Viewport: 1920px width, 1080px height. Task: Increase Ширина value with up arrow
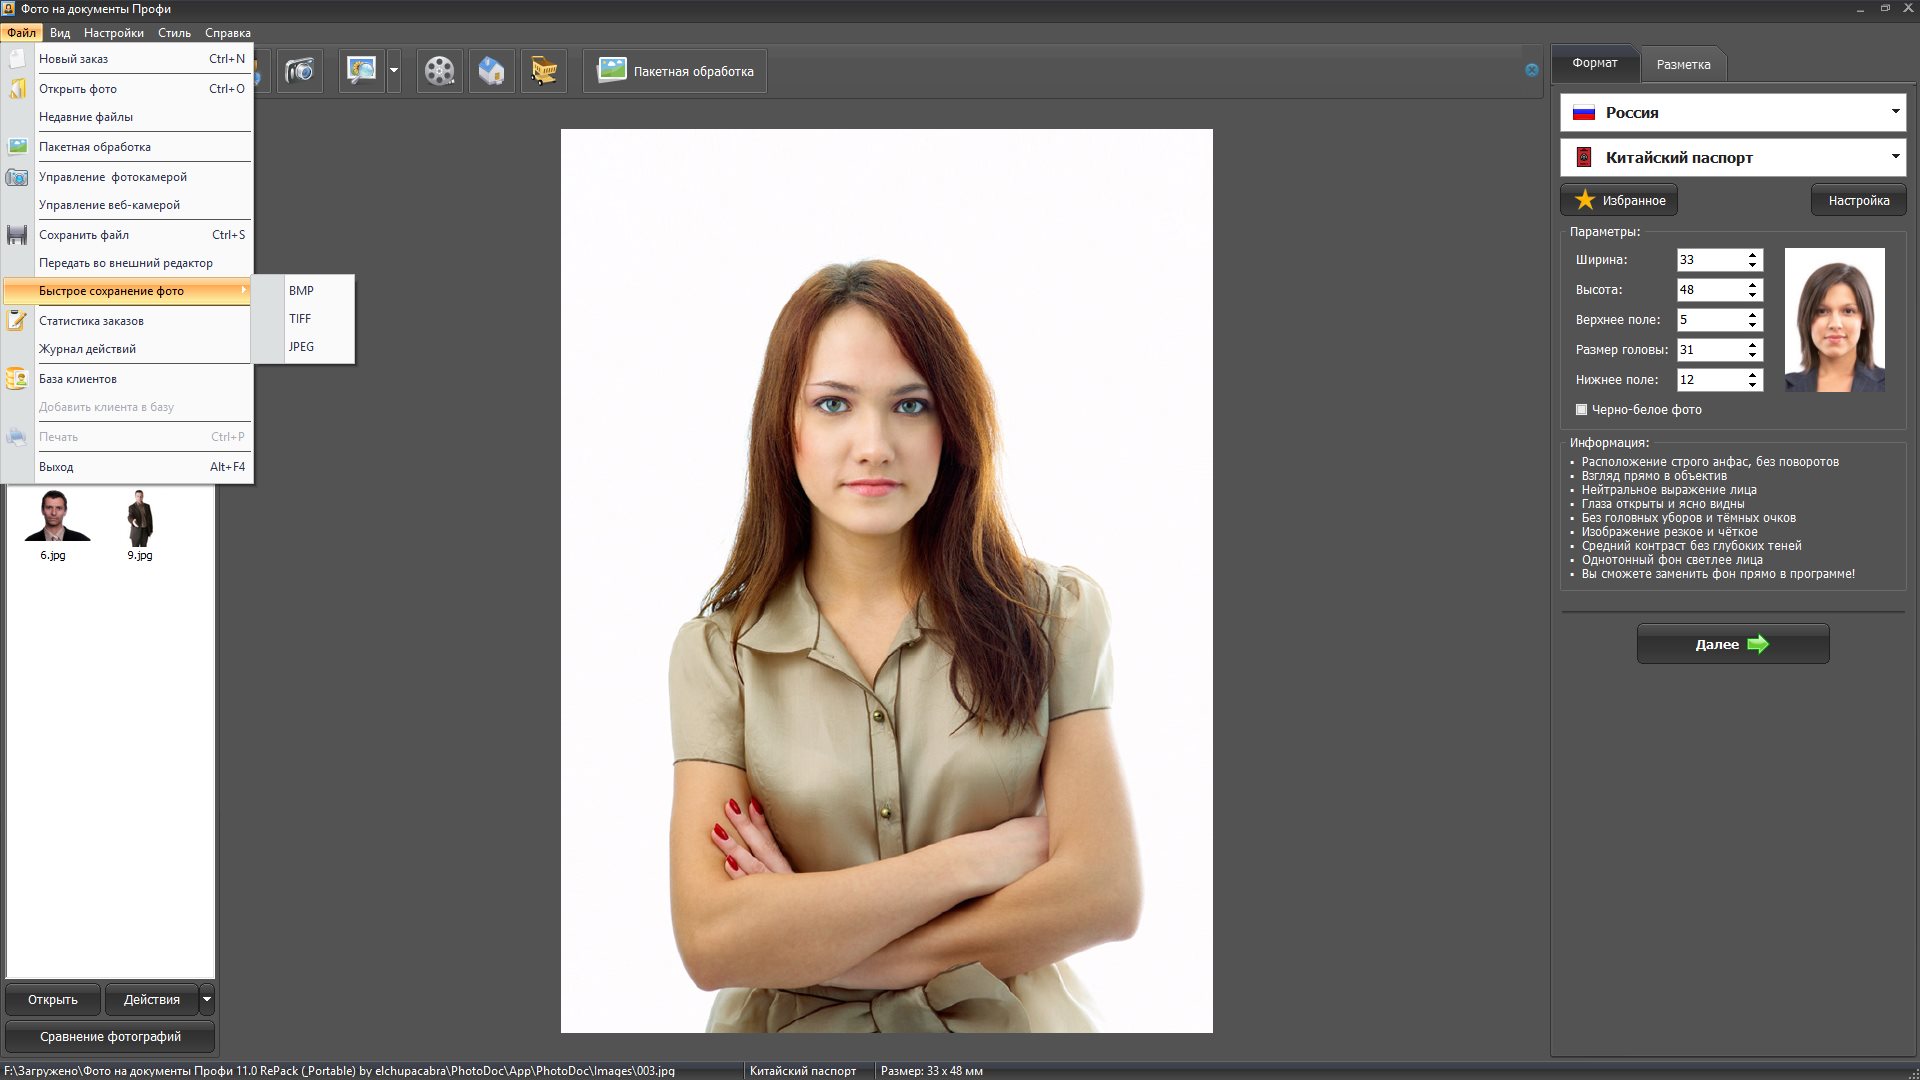coord(1752,255)
